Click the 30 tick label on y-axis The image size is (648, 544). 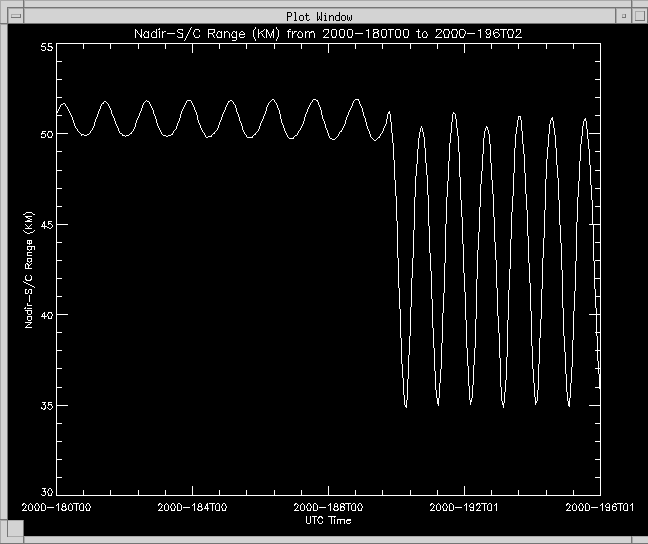click(x=44, y=491)
